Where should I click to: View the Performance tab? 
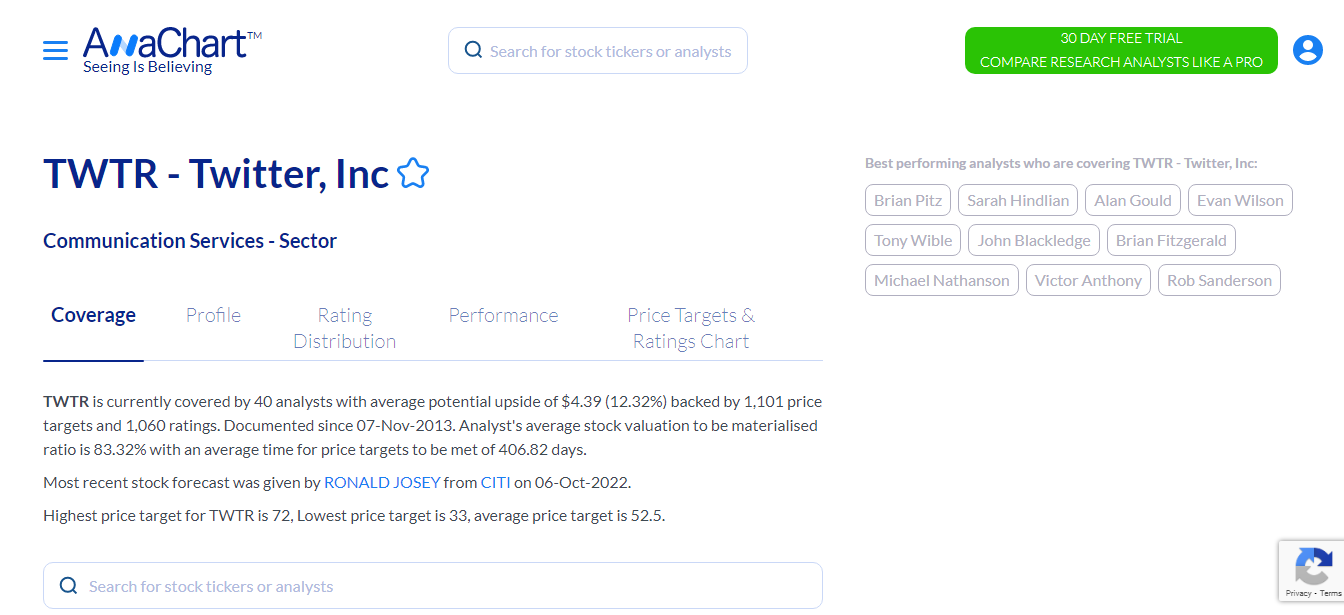click(x=503, y=315)
